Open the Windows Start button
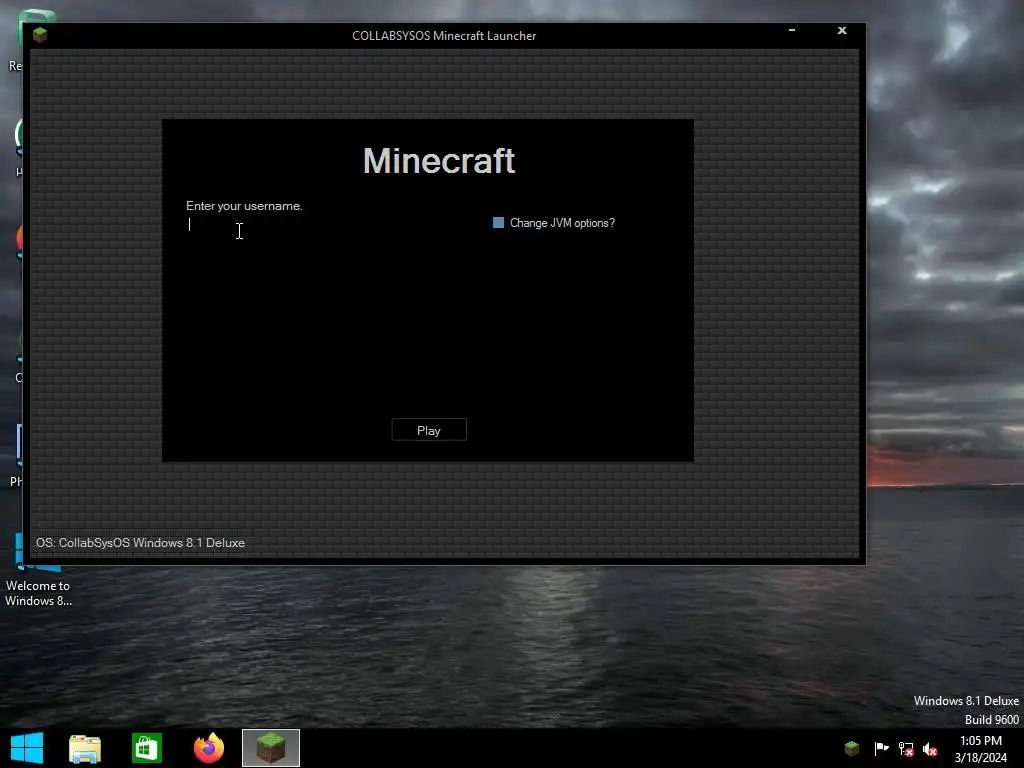 tap(27, 748)
